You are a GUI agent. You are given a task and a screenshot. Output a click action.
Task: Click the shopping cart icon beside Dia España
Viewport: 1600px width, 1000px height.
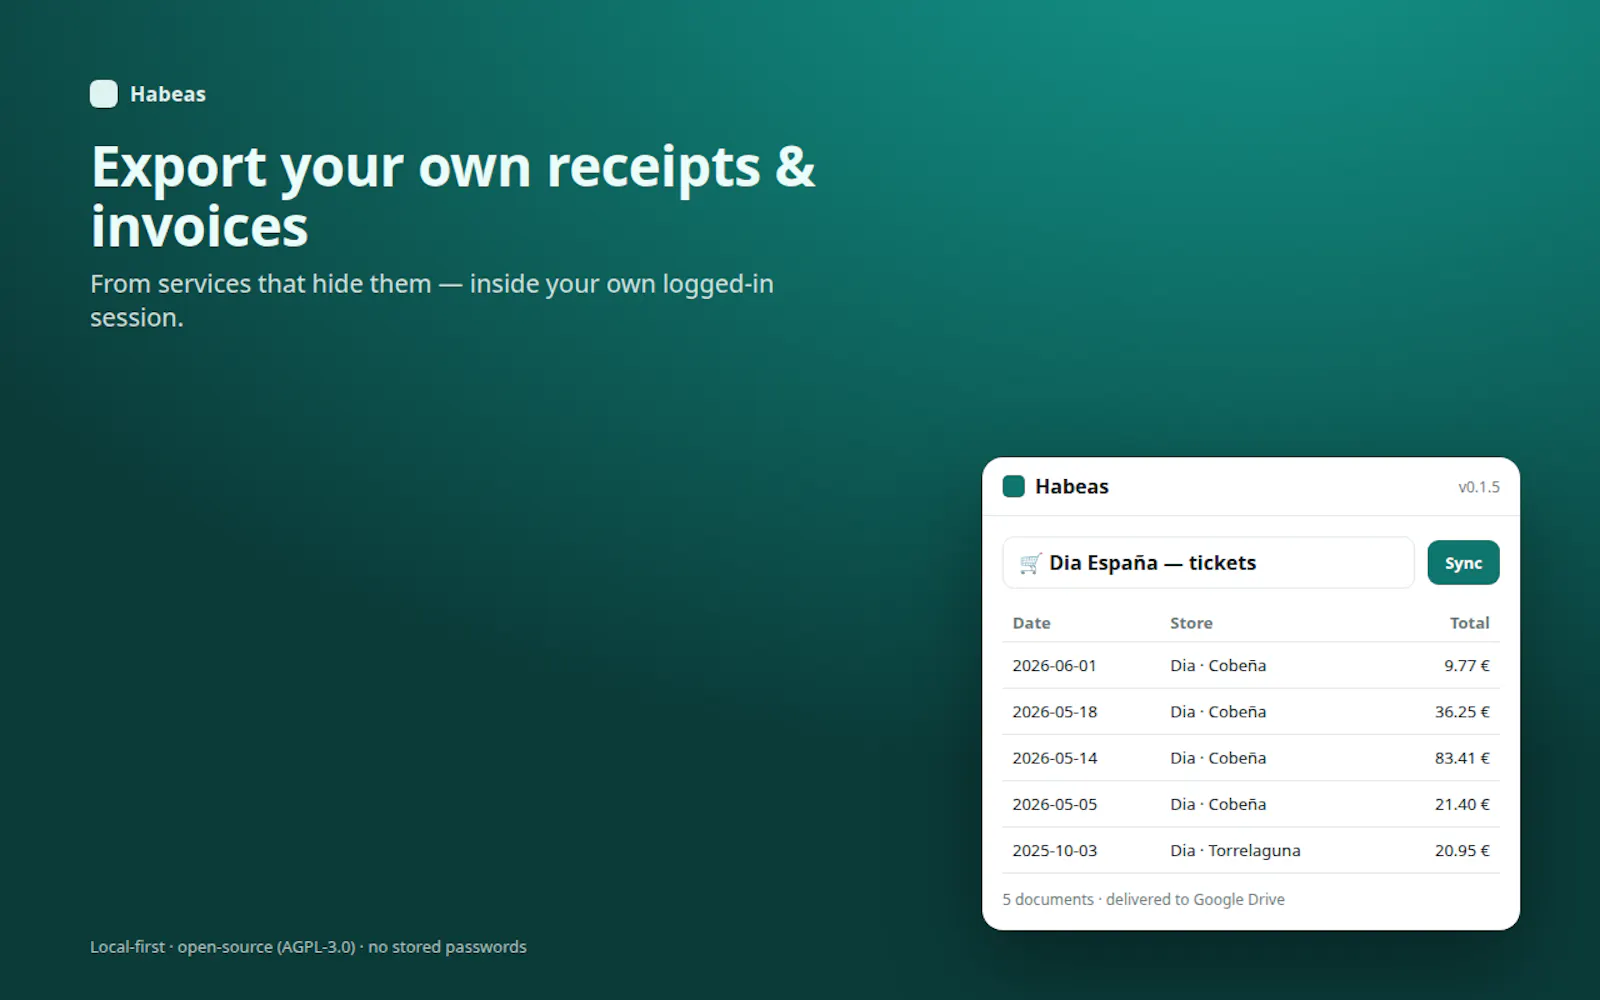1030,563
